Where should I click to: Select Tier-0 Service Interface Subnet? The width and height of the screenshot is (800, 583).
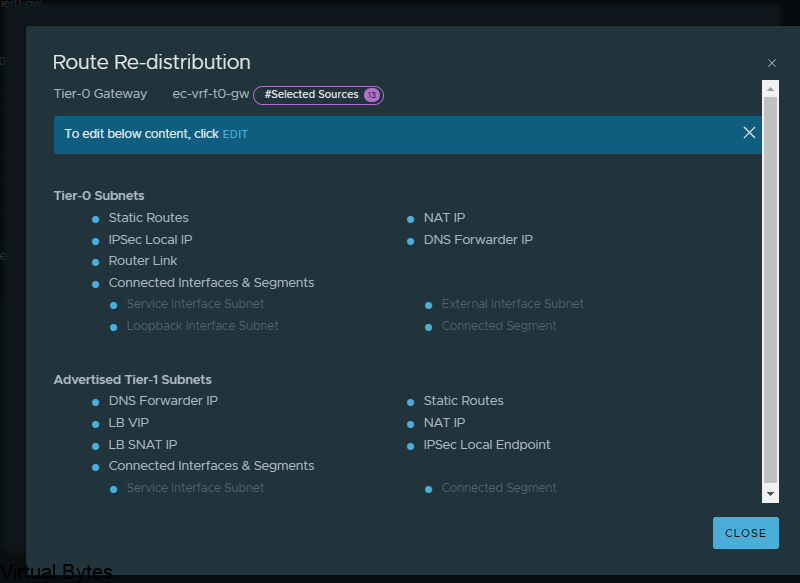point(195,304)
